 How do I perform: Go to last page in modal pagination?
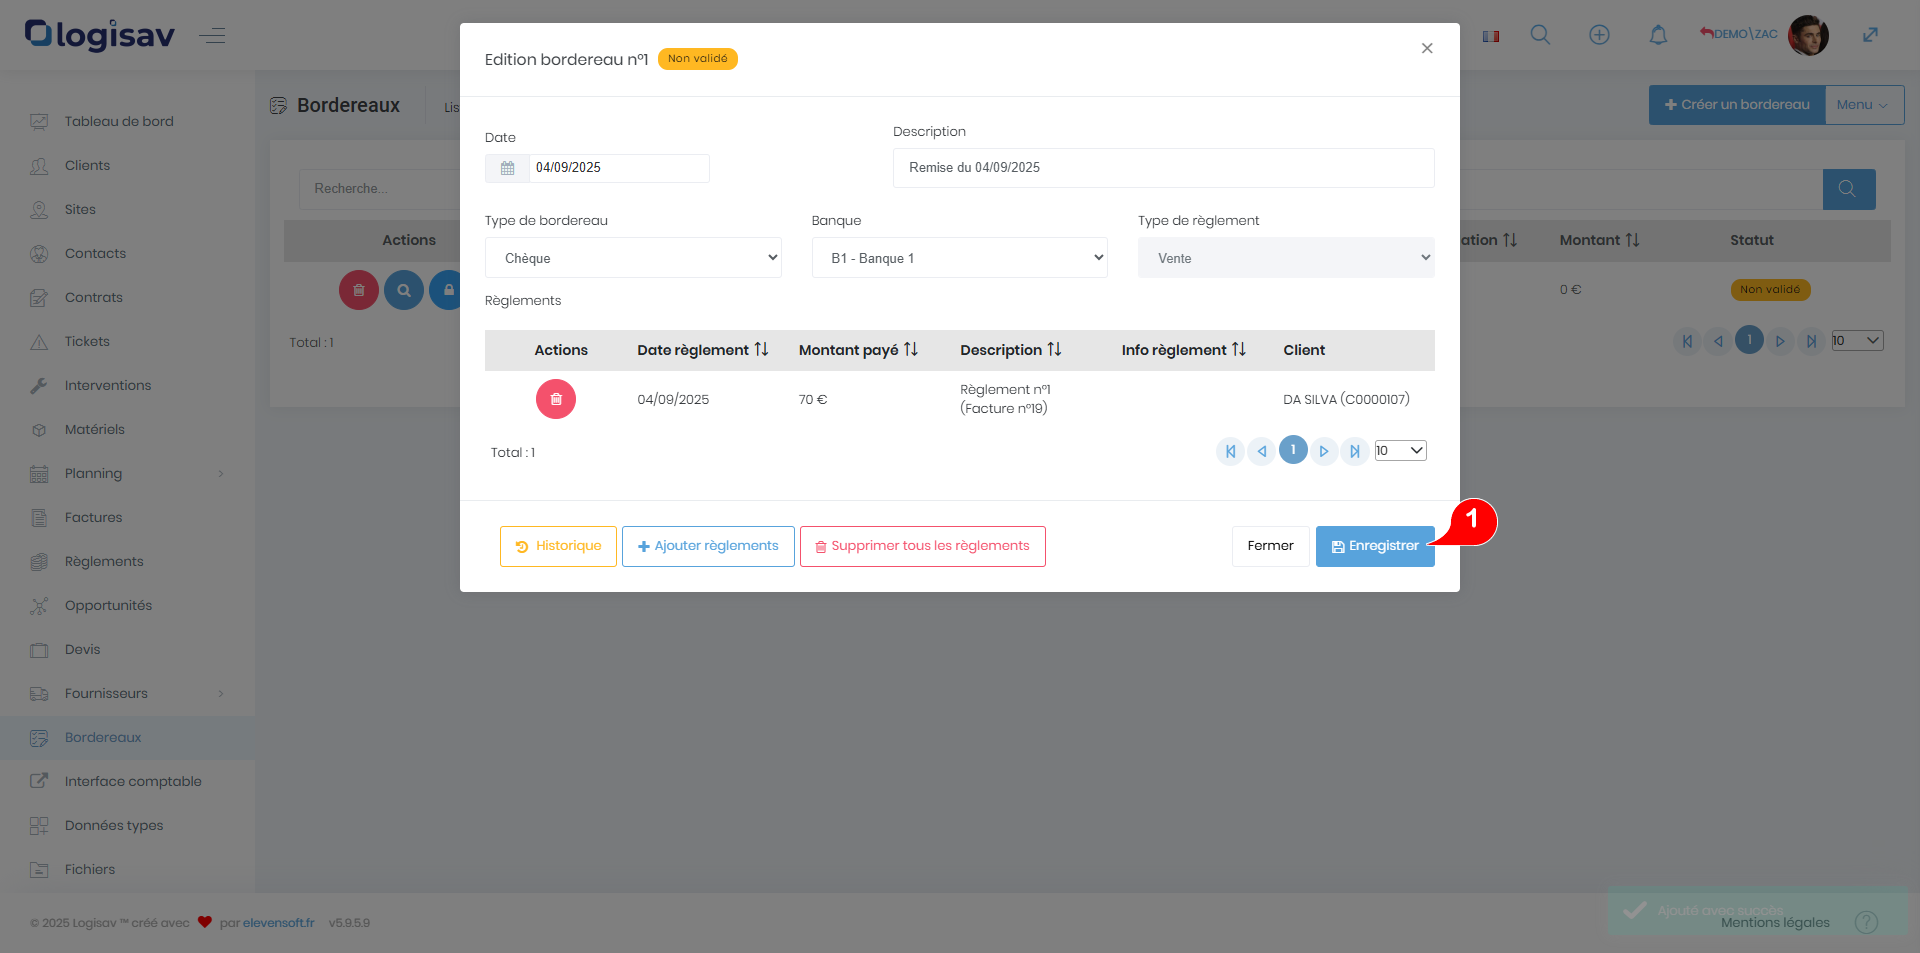coord(1354,451)
